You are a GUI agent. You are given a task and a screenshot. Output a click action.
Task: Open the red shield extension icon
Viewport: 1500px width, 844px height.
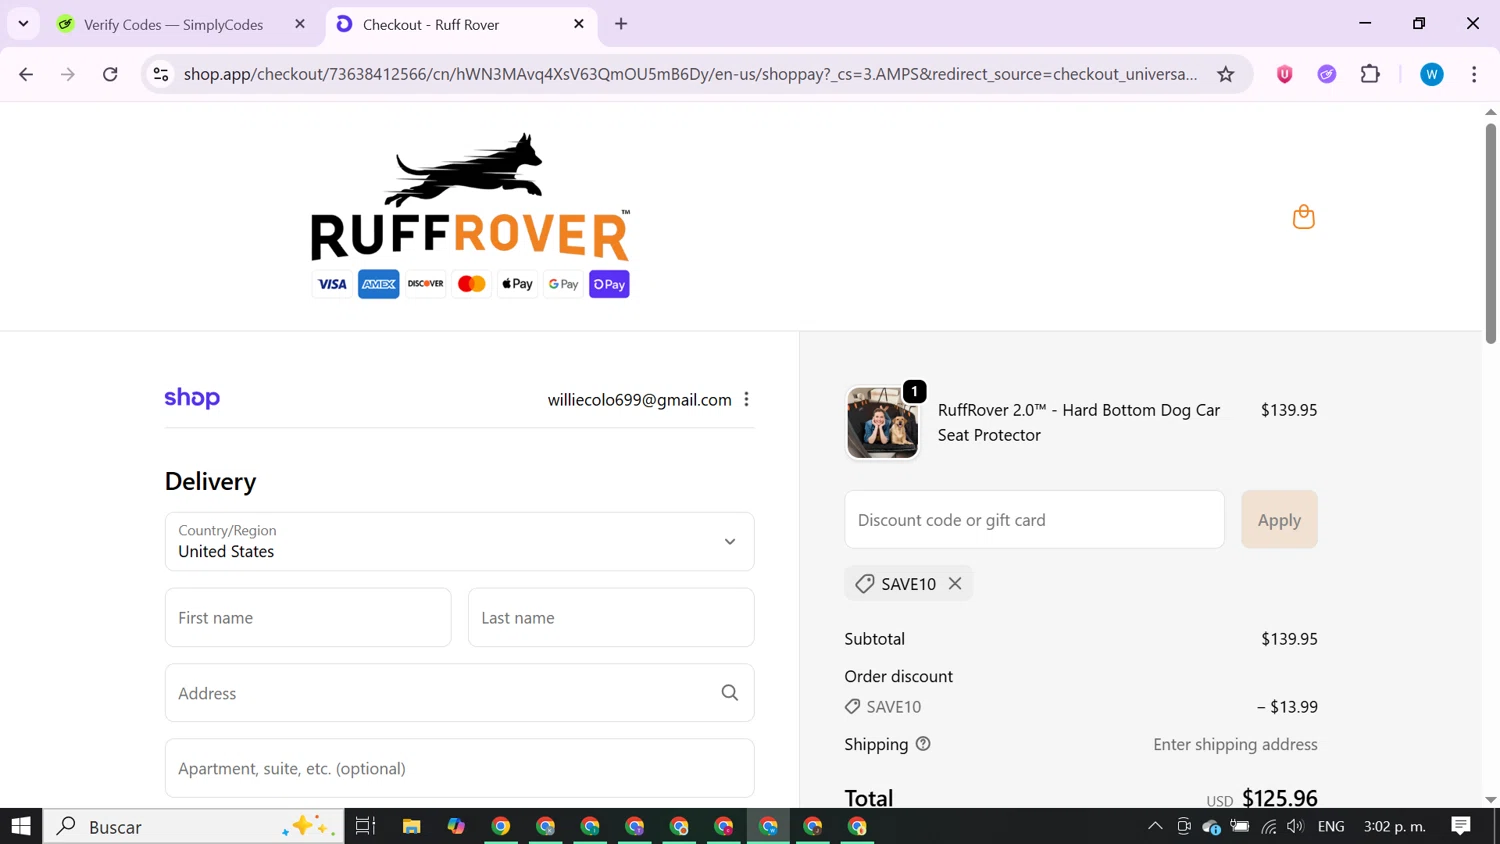coord(1285,74)
